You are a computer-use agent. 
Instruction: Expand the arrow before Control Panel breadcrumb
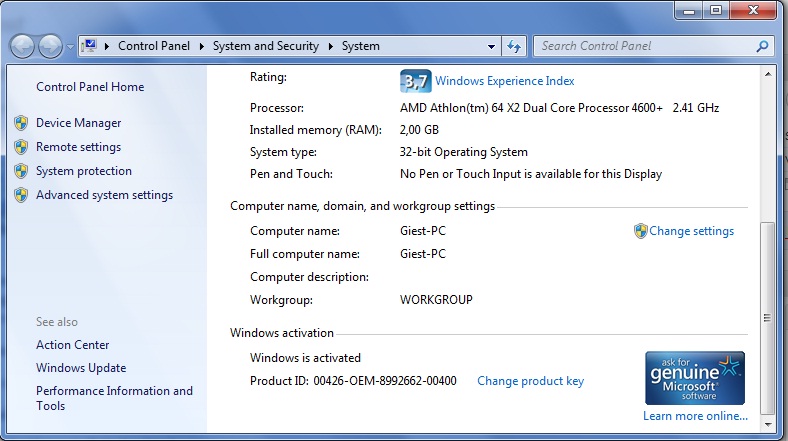pos(107,46)
